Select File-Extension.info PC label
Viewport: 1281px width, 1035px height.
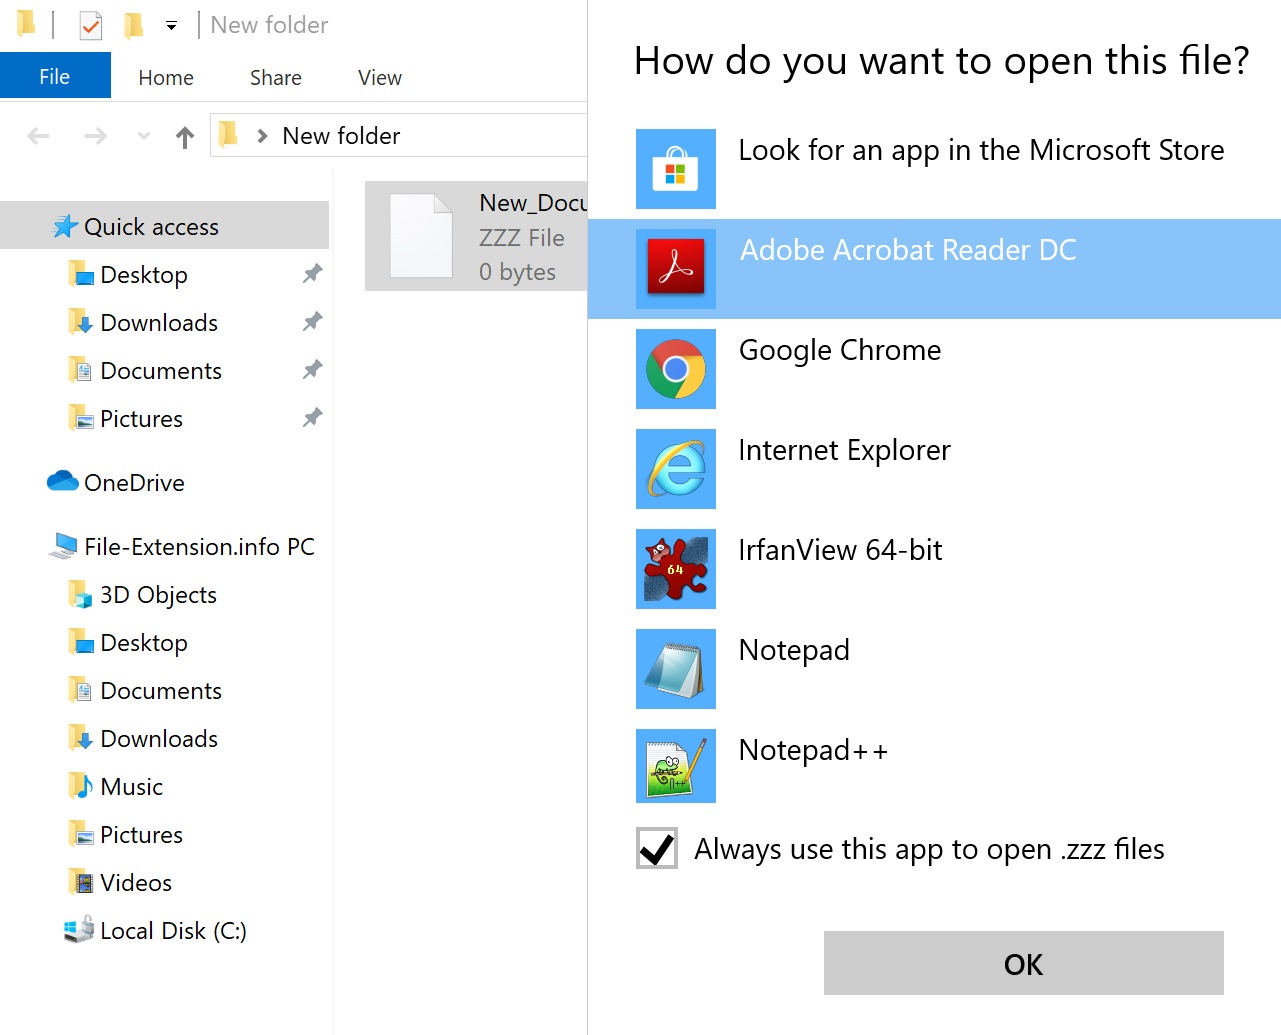(199, 547)
